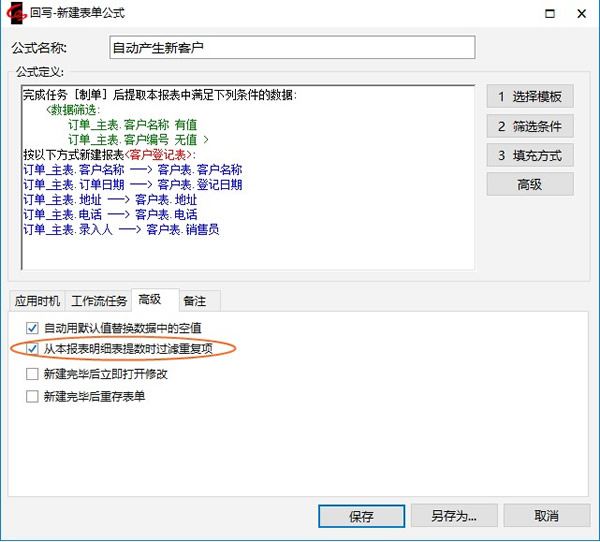Image resolution: width=600 pixels, height=542 pixels.
Task: Click the 高级 button beside formula definition
Action: pyautogui.click(x=530, y=184)
